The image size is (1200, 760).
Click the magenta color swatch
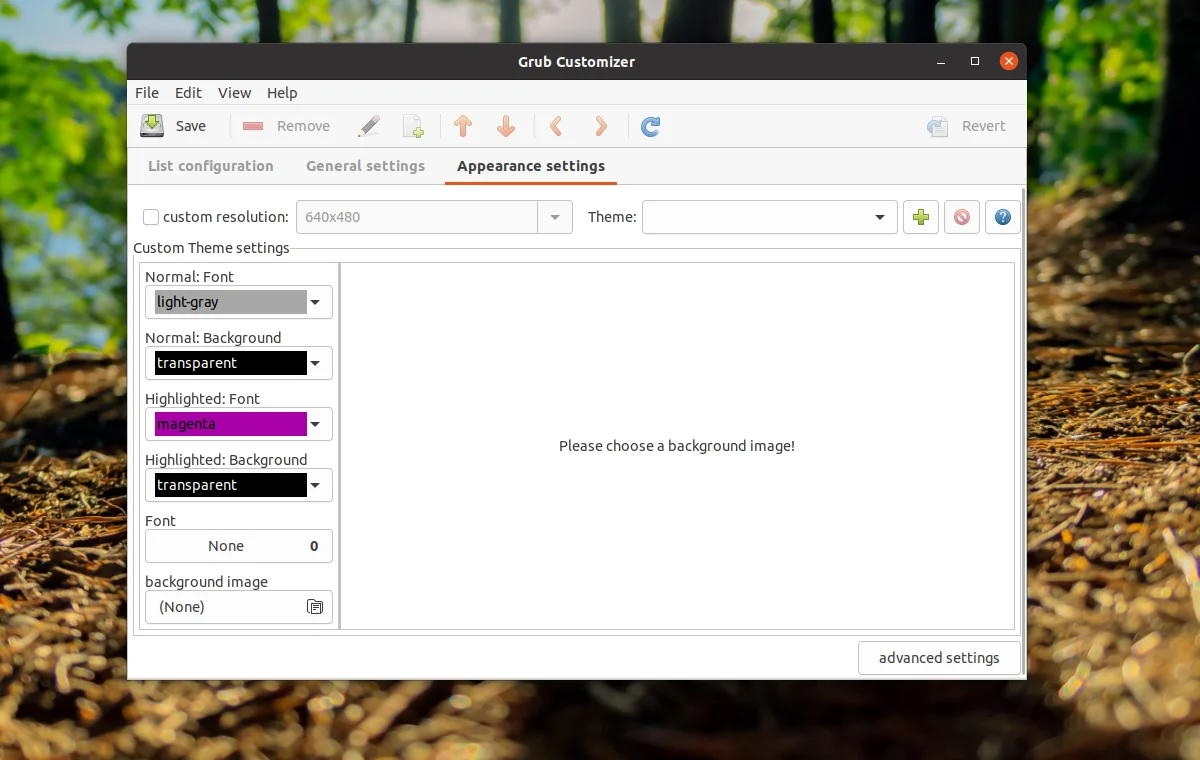click(x=231, y=424)
